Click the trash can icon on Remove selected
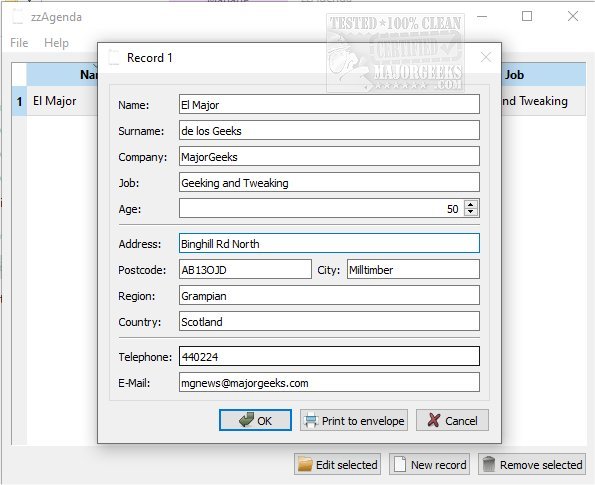The width and height of the screenshot is (595, 485). 488,464
